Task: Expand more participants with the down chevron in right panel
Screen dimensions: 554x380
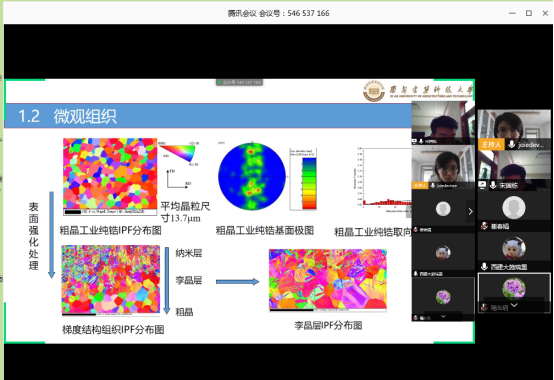Action: (x=514, y=305)
